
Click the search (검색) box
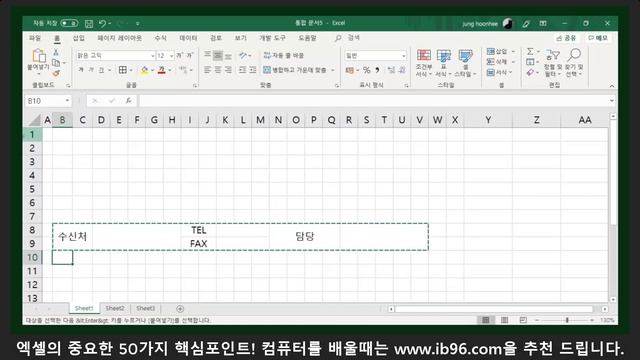pos(348,38)
